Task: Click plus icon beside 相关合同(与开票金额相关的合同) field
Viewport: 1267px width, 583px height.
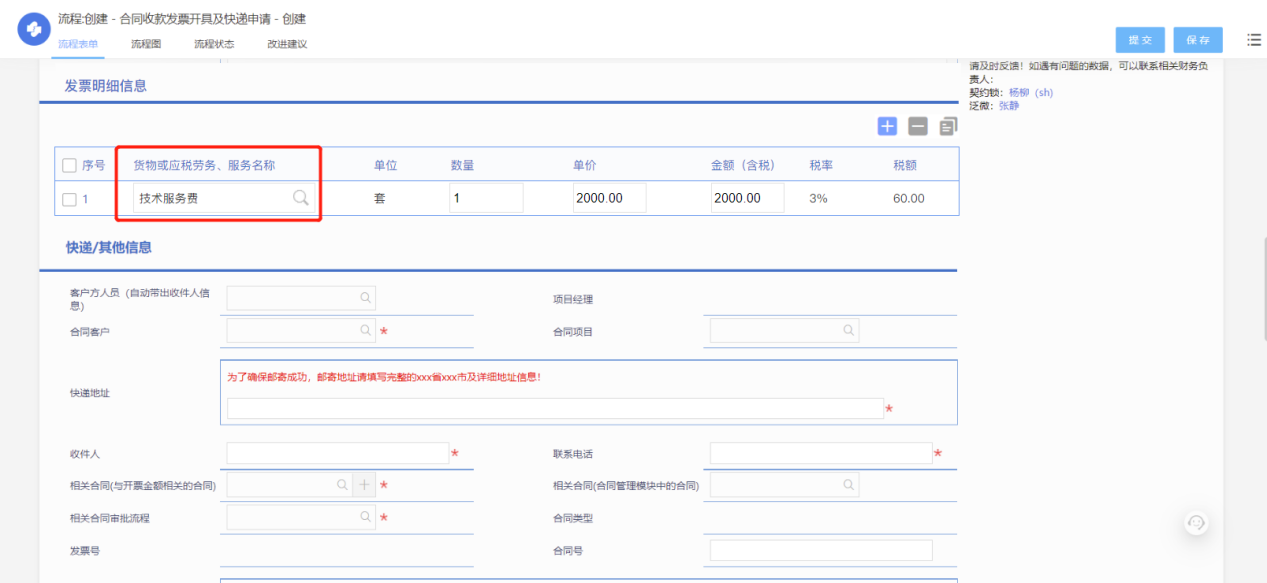Action: (364, 485)
